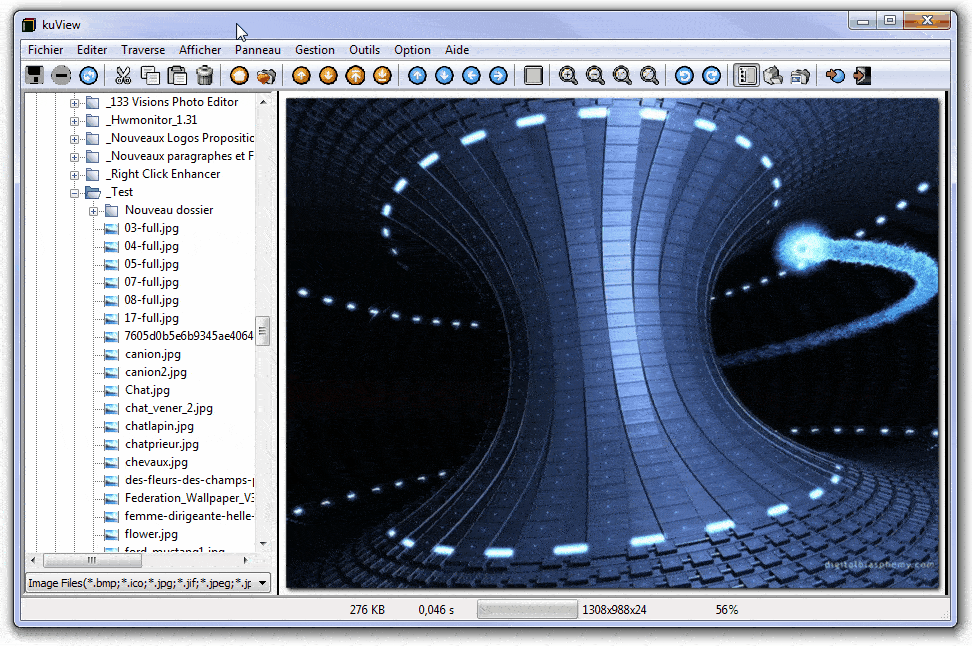Screen dimensions: 972x646
Task: Click the displayed blue tunnel image
Action: click(x=612, y=343)
